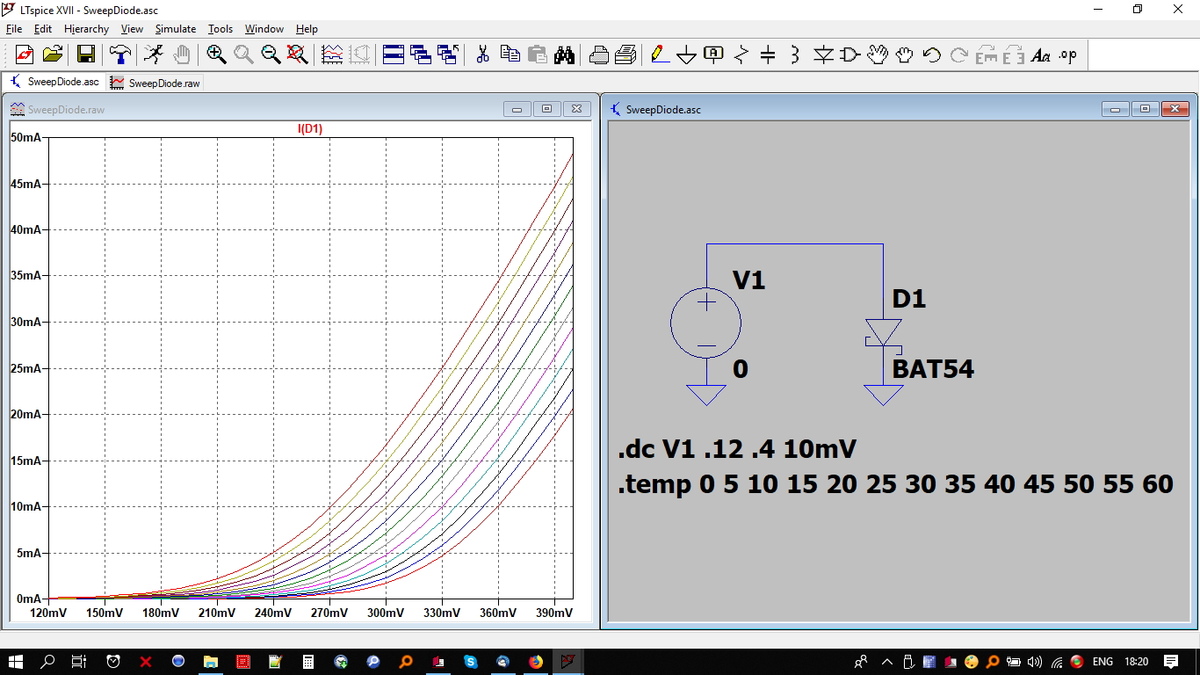1200x675 pixels.
Task: Switch to SweepDiode.raw tab
Action: [155, 82]
